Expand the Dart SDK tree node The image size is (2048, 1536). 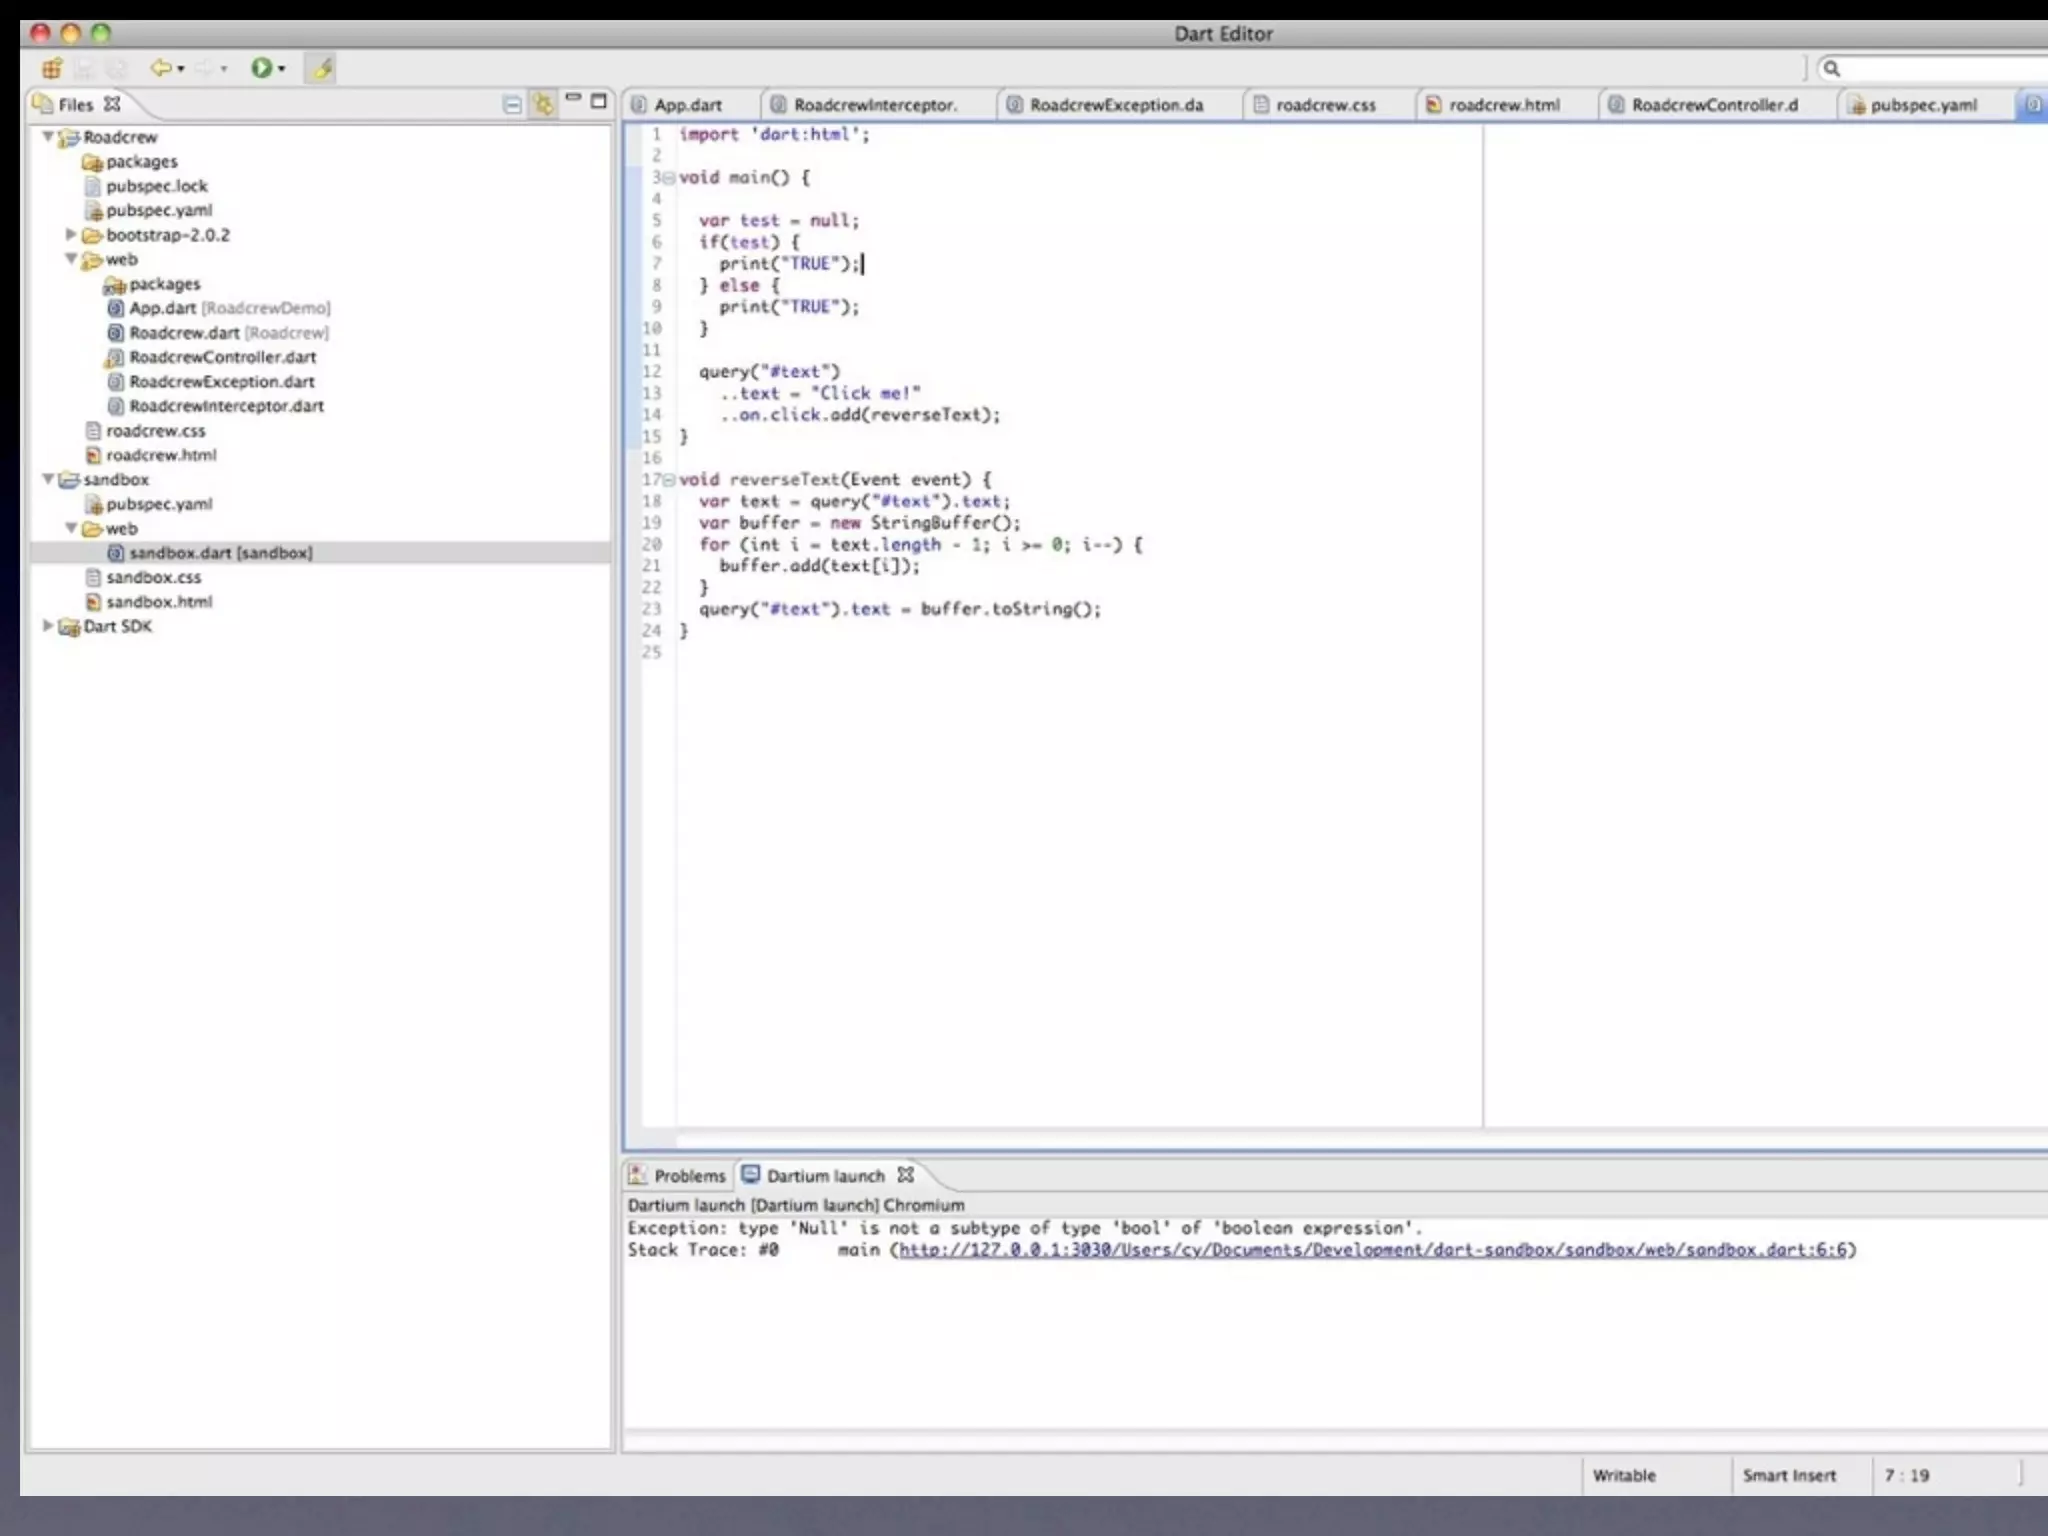coord(47,626)
